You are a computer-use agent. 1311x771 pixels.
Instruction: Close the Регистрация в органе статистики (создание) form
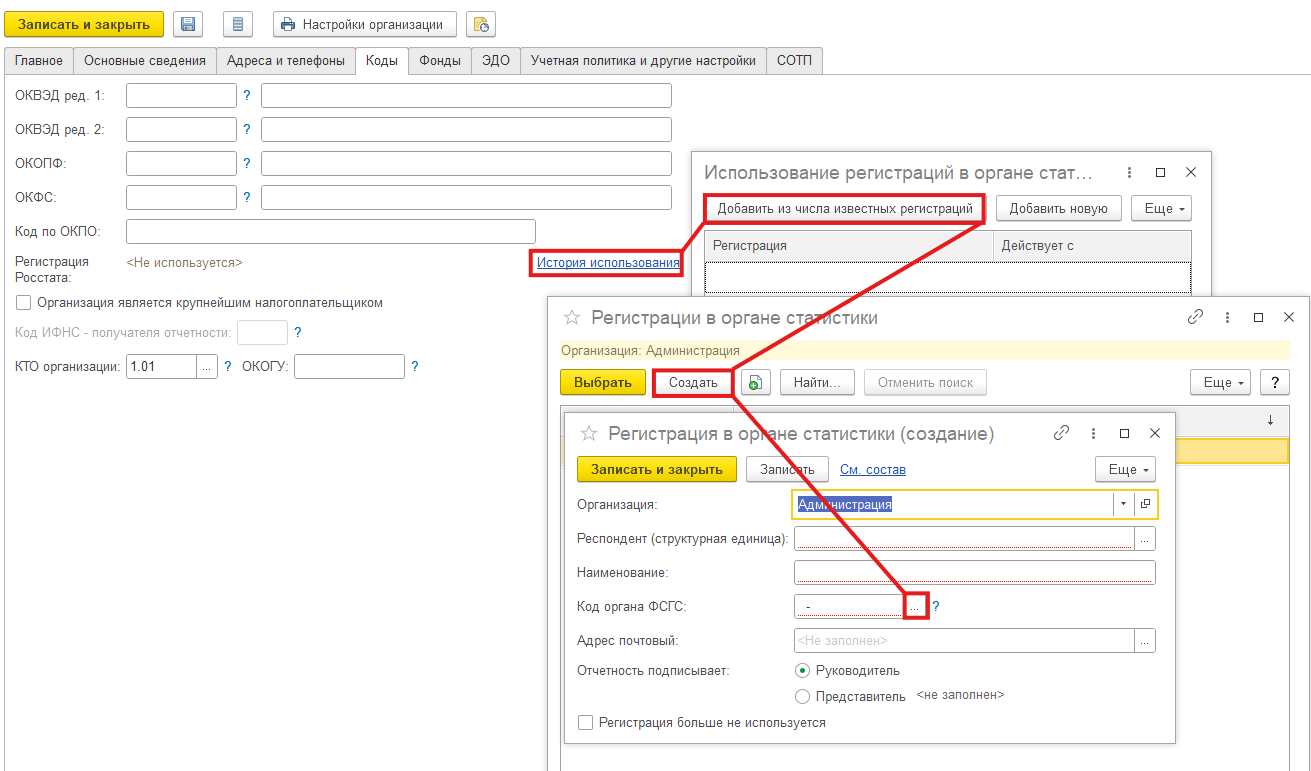click(1155, 433)
